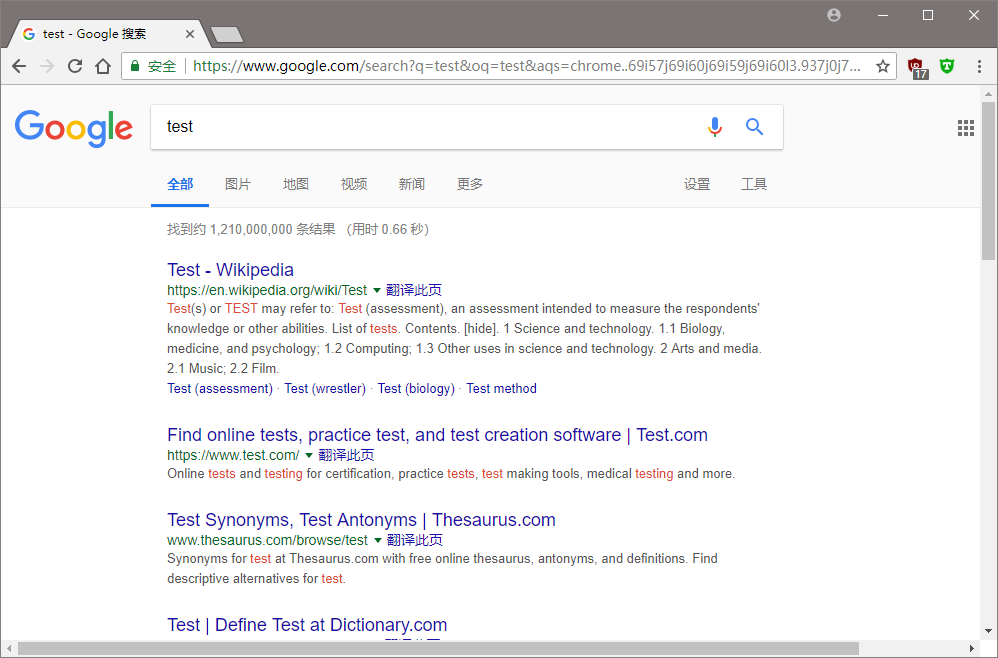Expand the arrow next to en.wikipedia.org URL
998x658 pixels.
377,291
